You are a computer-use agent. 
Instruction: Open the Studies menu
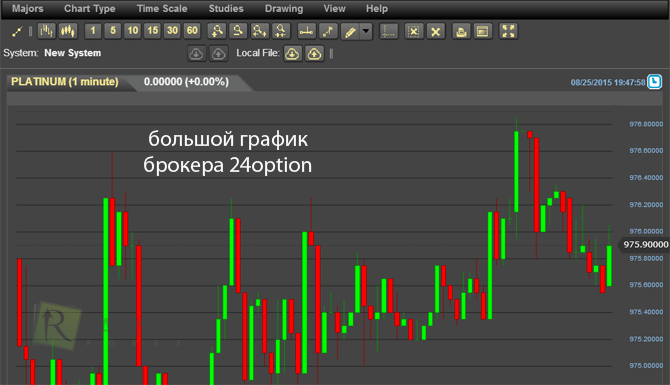point(226,9)
